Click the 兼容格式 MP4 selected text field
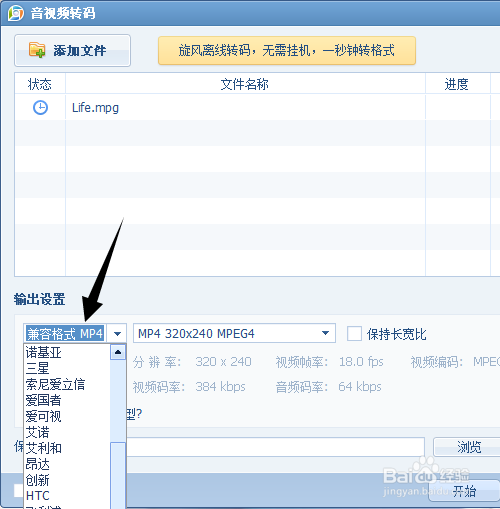 tap(65, 333)
